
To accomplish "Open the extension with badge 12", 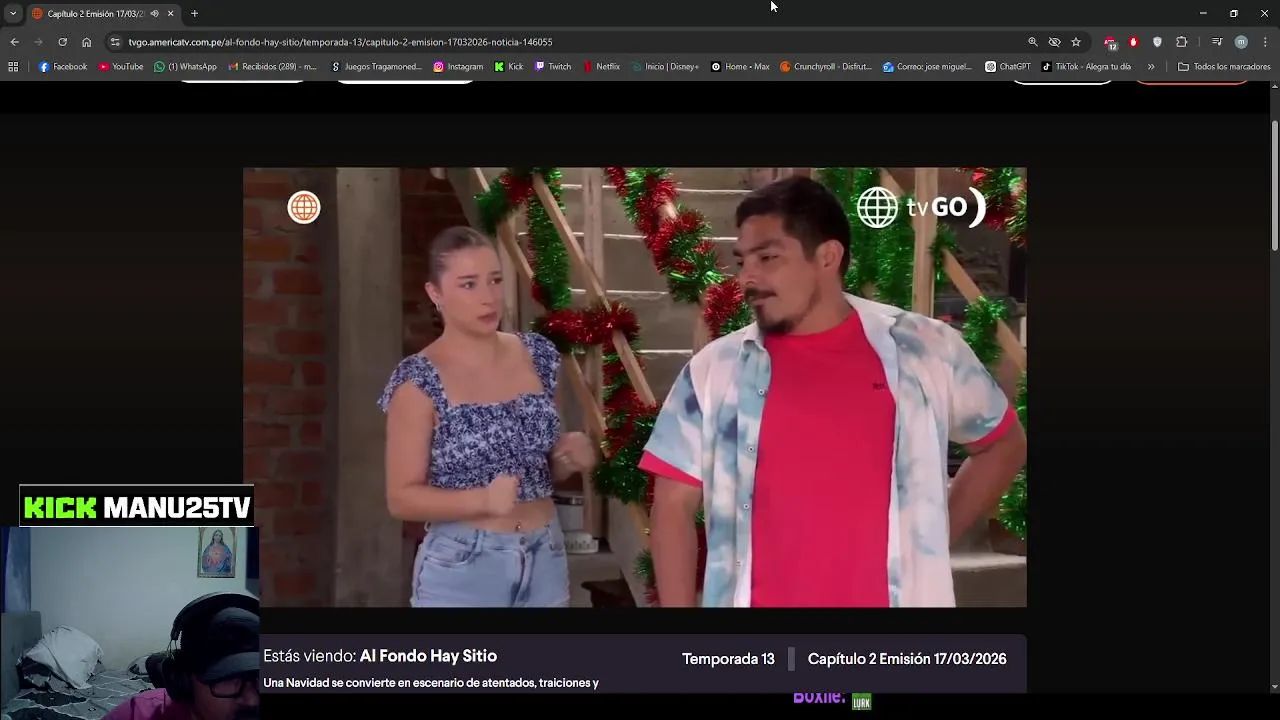I will (1110, 42).
